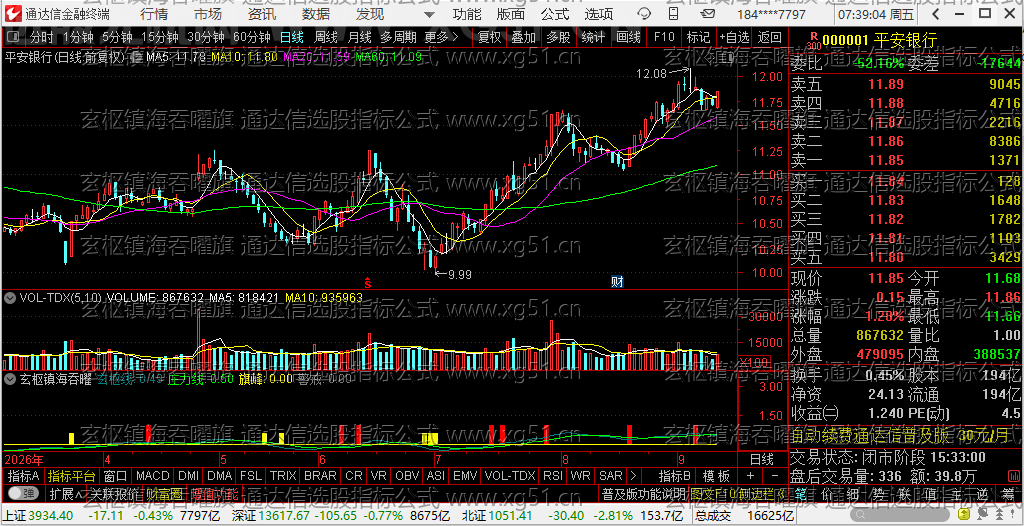
Task: Select the MACD indicator tab
Action: (x=153, y=476)
